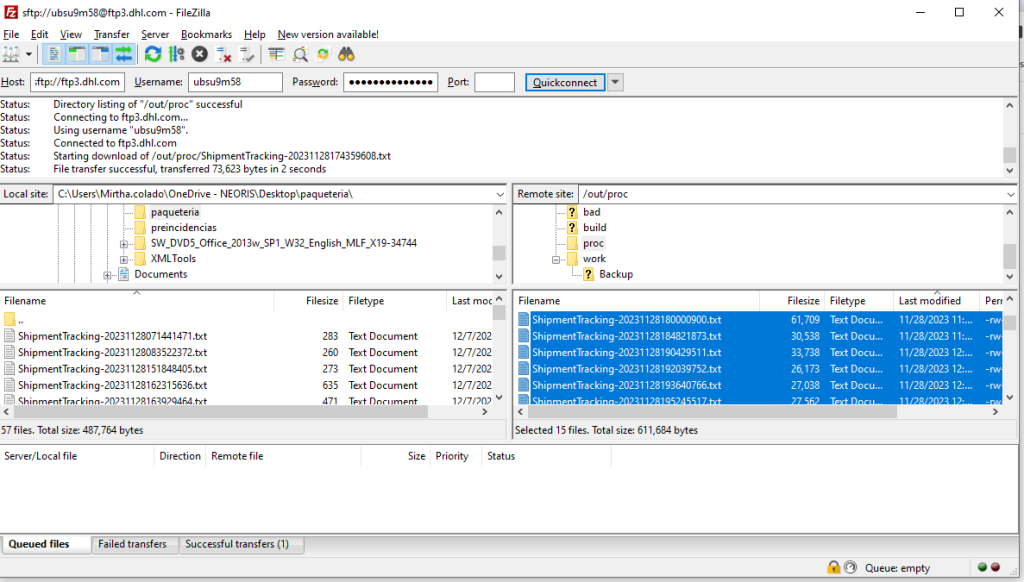Image resolution: width=1024 pixels, height=582 pixels.
Task: Click the speed limits indicator icon
Action: coord(850,567)
